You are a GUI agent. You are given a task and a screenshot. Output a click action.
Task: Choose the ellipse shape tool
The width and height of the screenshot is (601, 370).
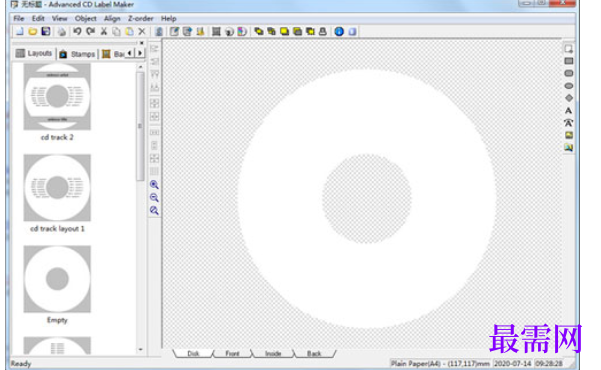(569, 86)
